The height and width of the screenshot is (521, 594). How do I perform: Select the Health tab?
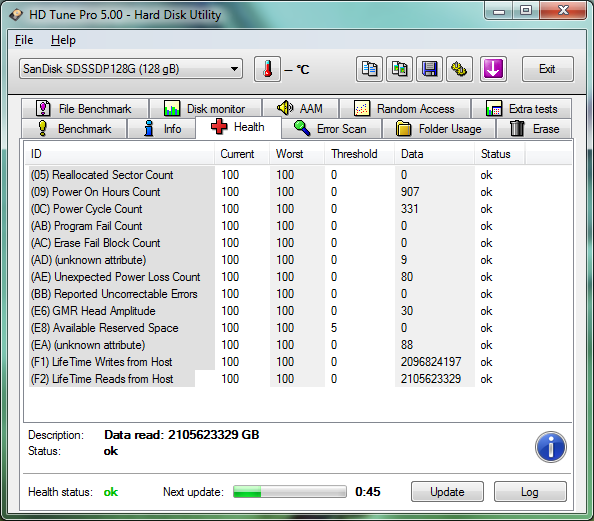point(238,127)
